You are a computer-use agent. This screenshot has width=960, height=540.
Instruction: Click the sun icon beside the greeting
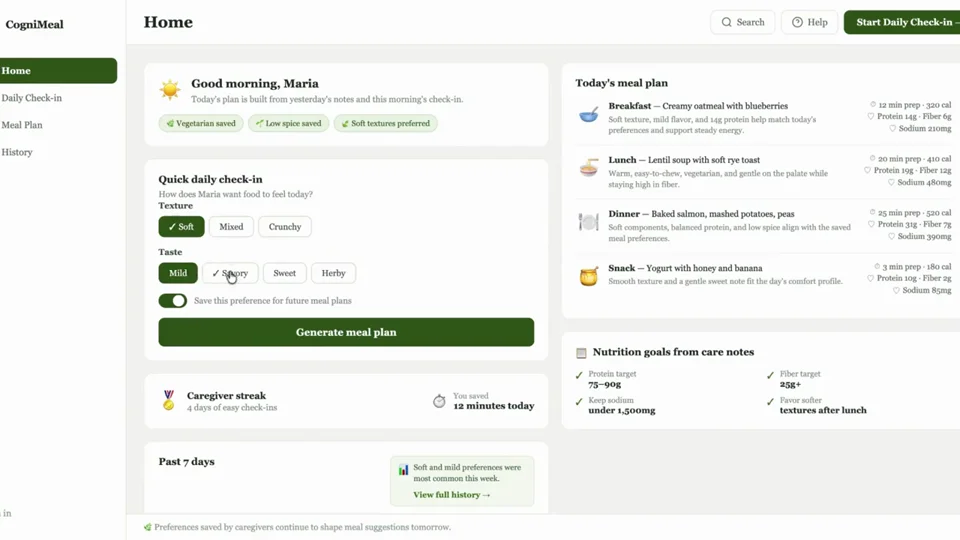click(x=170, y=89)
